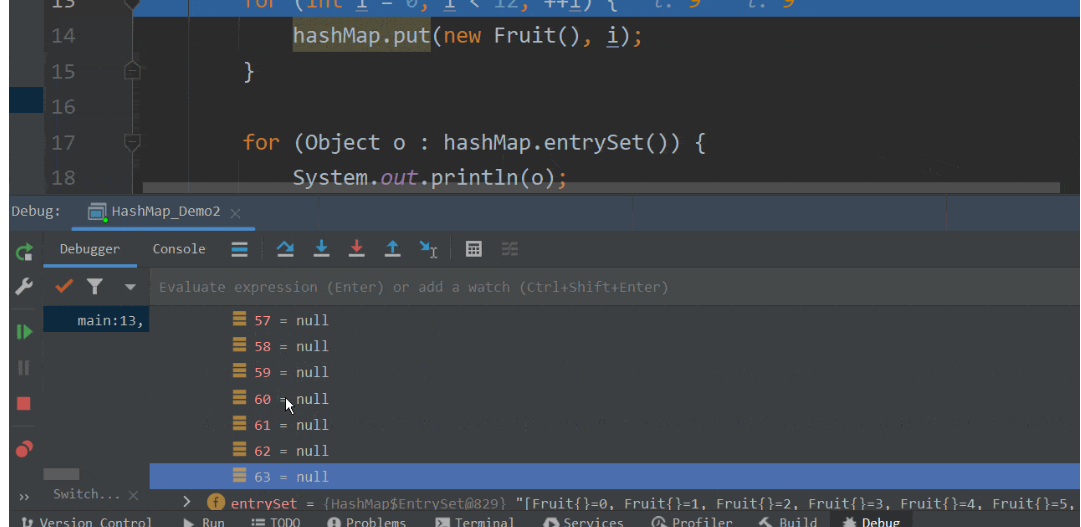Click the hashMap.put call on line 14
Screen dimensions: 1081x527
pyautogui.click(x=362, y=36)
